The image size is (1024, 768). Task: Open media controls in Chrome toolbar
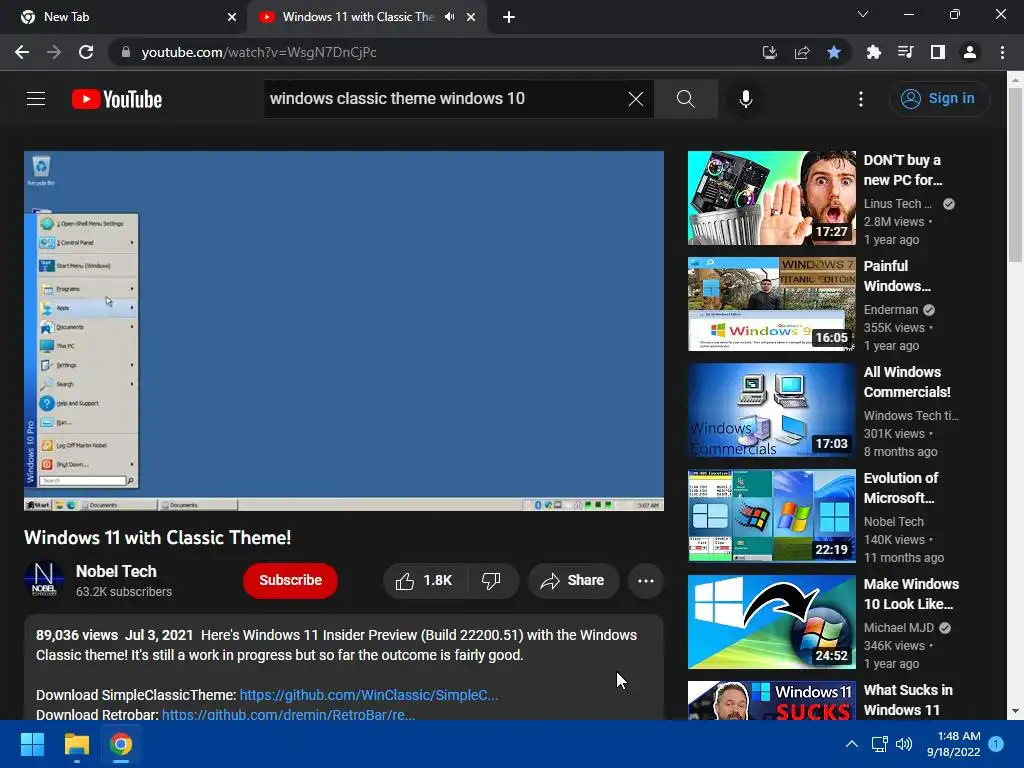pos(906,52)
